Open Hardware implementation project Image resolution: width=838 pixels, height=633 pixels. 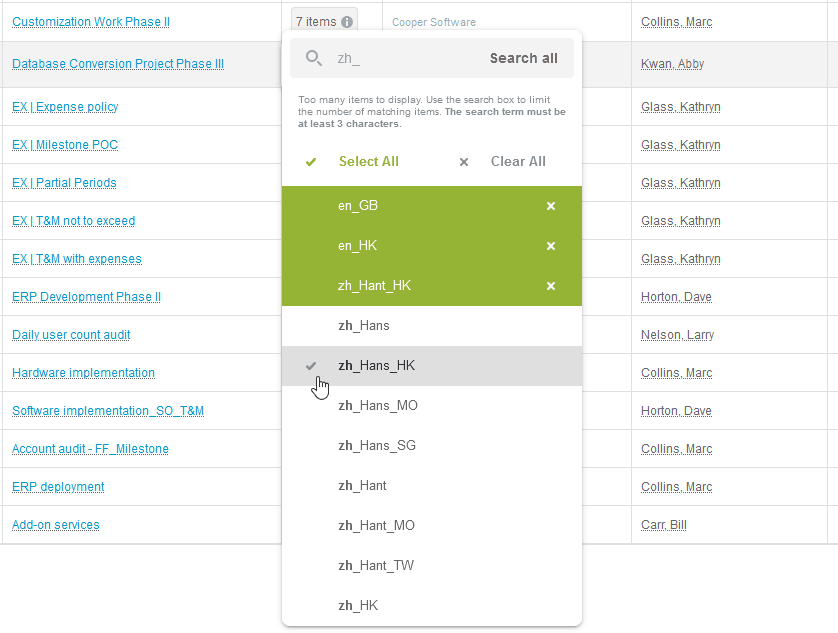[x=83, y=373]
